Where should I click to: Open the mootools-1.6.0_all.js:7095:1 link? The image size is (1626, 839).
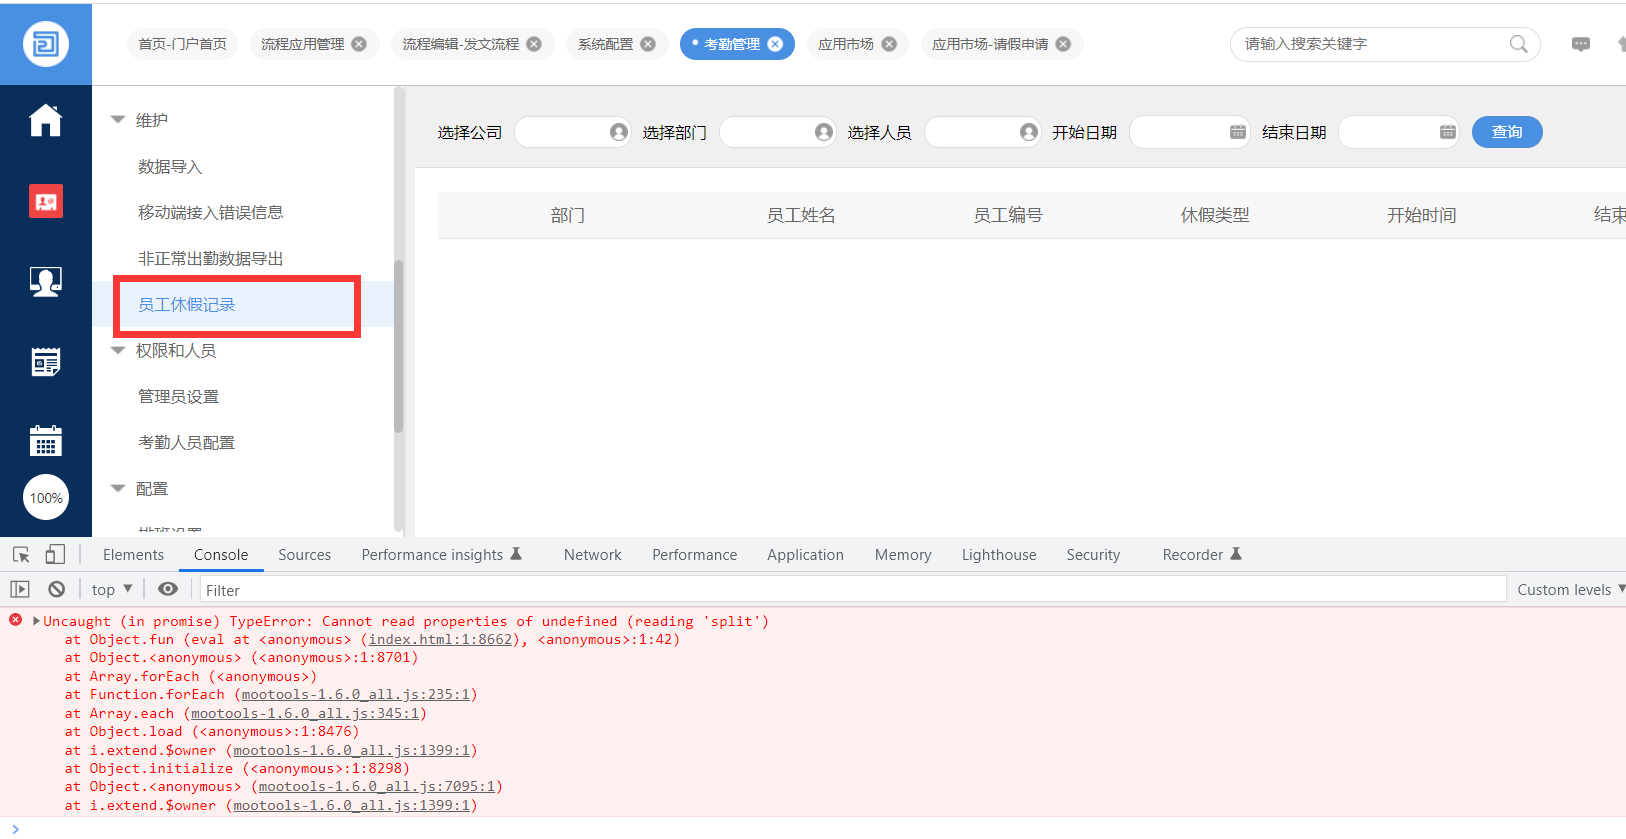(x=377, y=786)
